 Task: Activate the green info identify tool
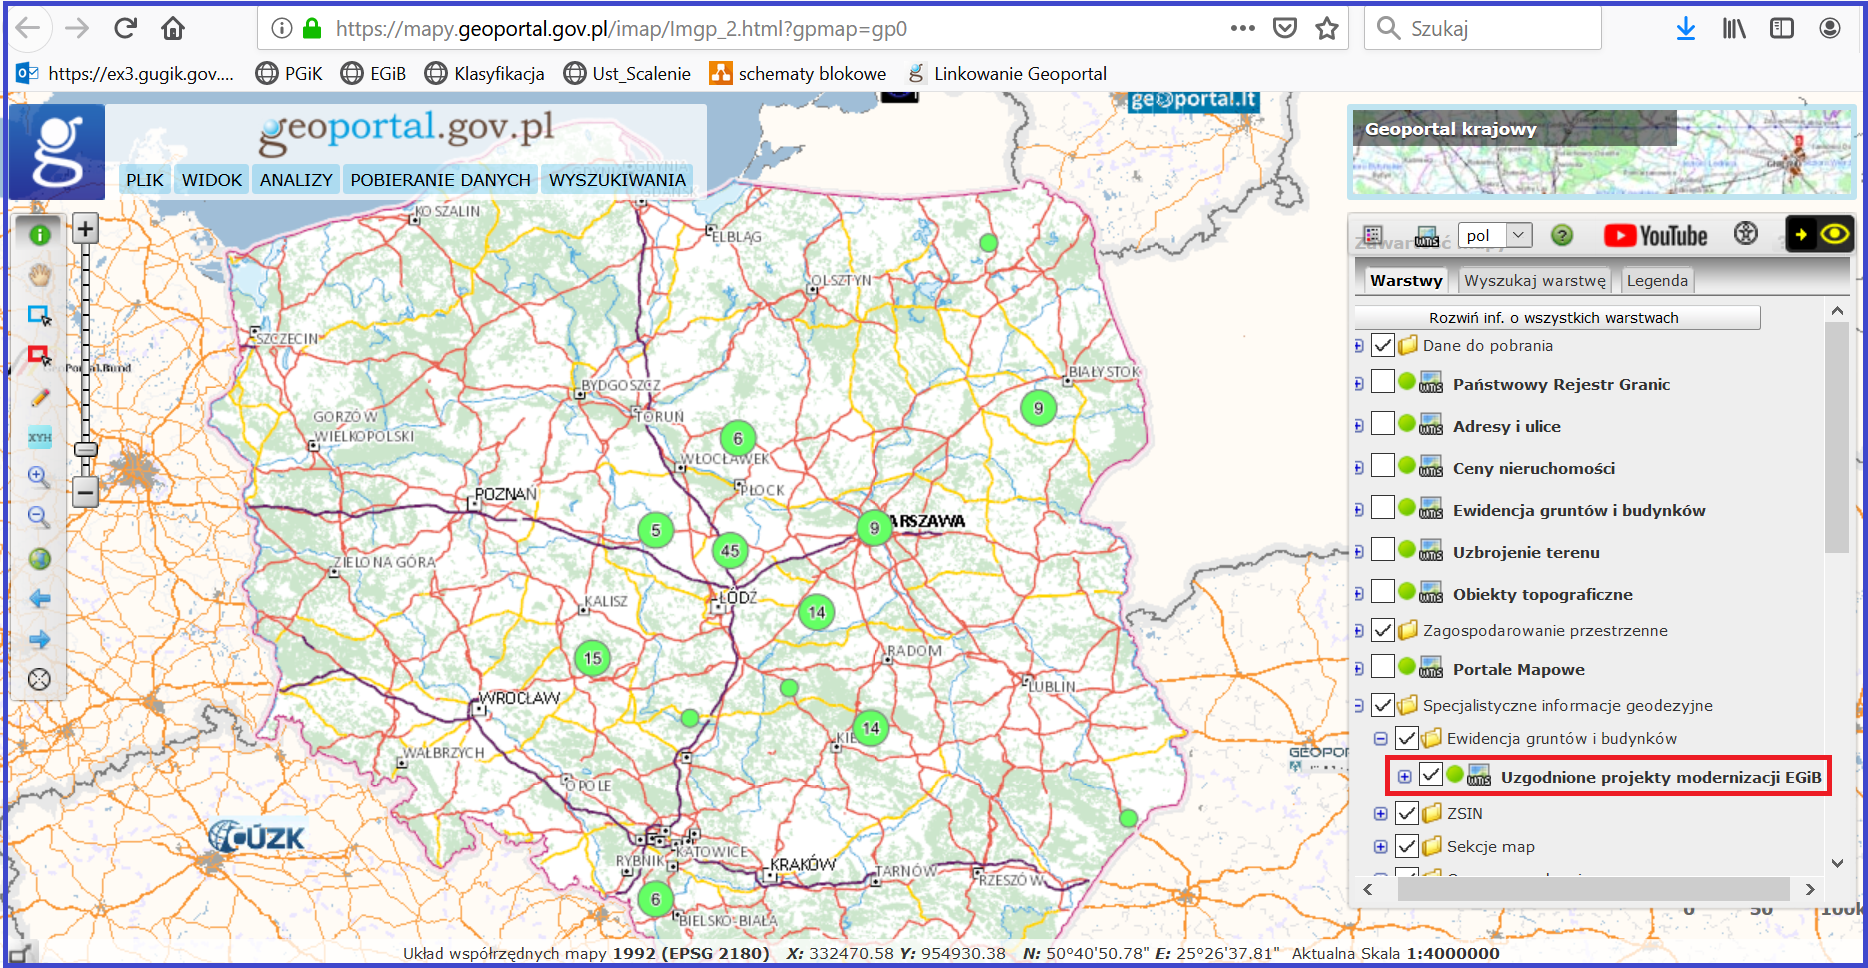39,235
